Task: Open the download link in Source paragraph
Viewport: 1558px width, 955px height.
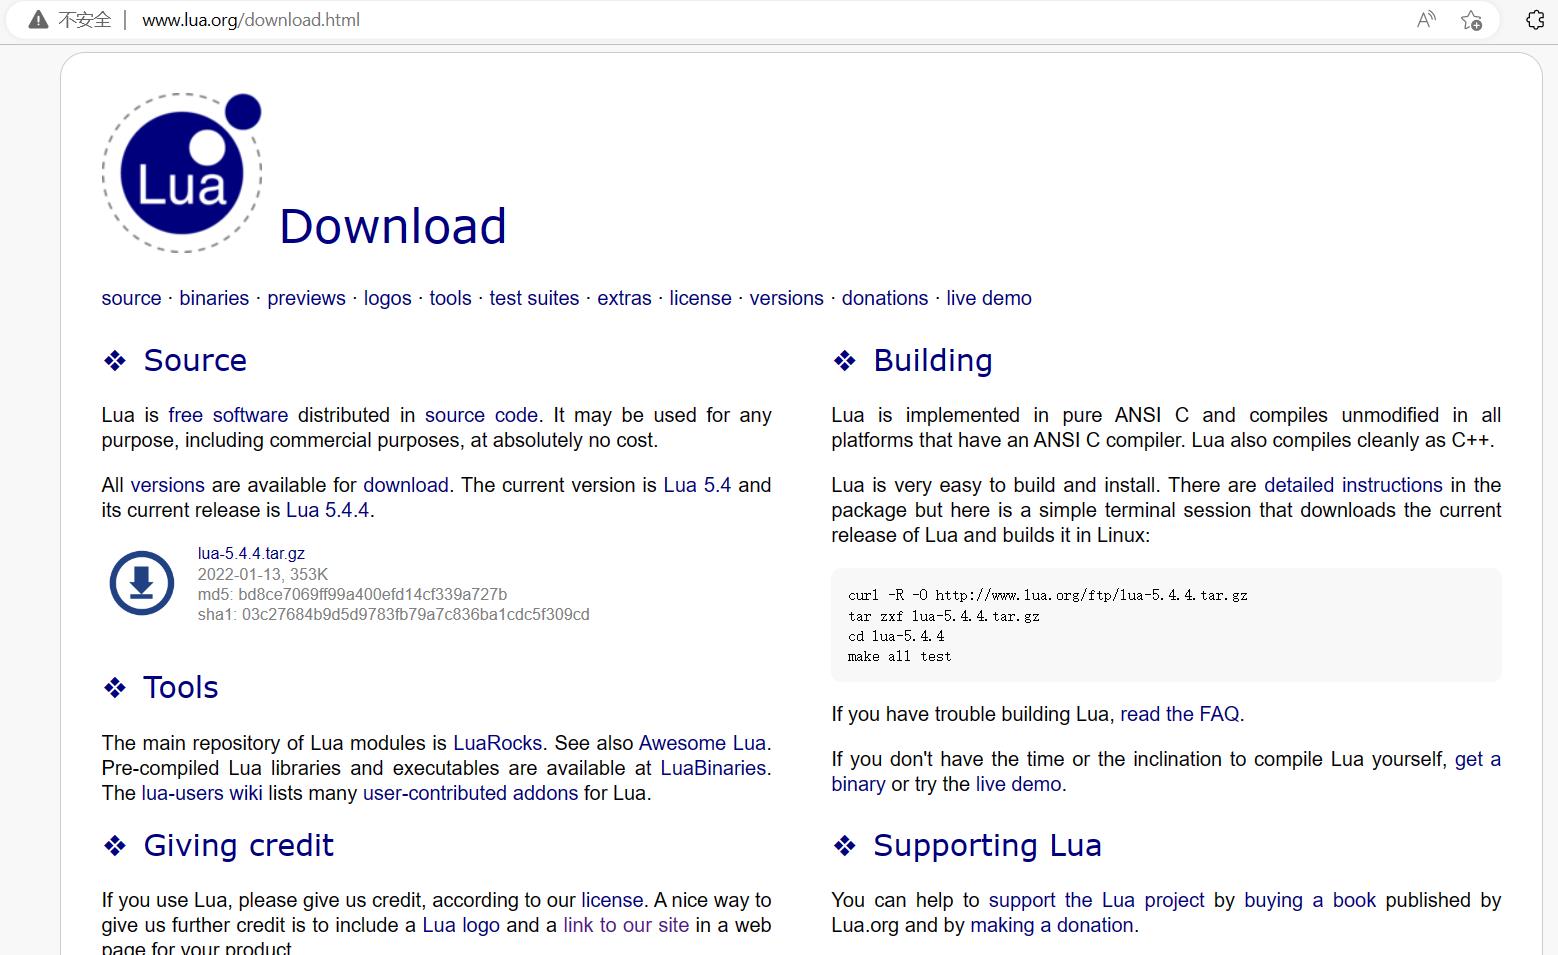Action: 405,485
